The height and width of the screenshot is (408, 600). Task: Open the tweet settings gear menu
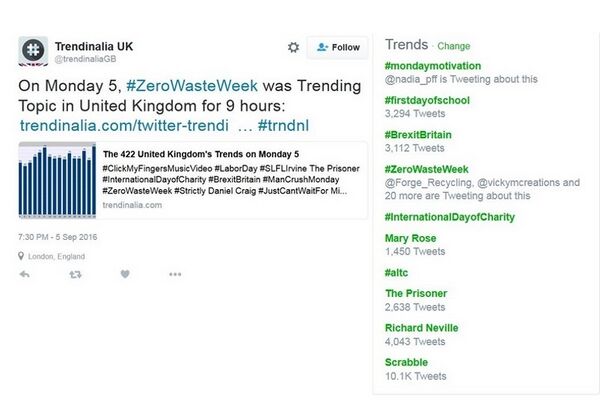[x=293, y=47]
